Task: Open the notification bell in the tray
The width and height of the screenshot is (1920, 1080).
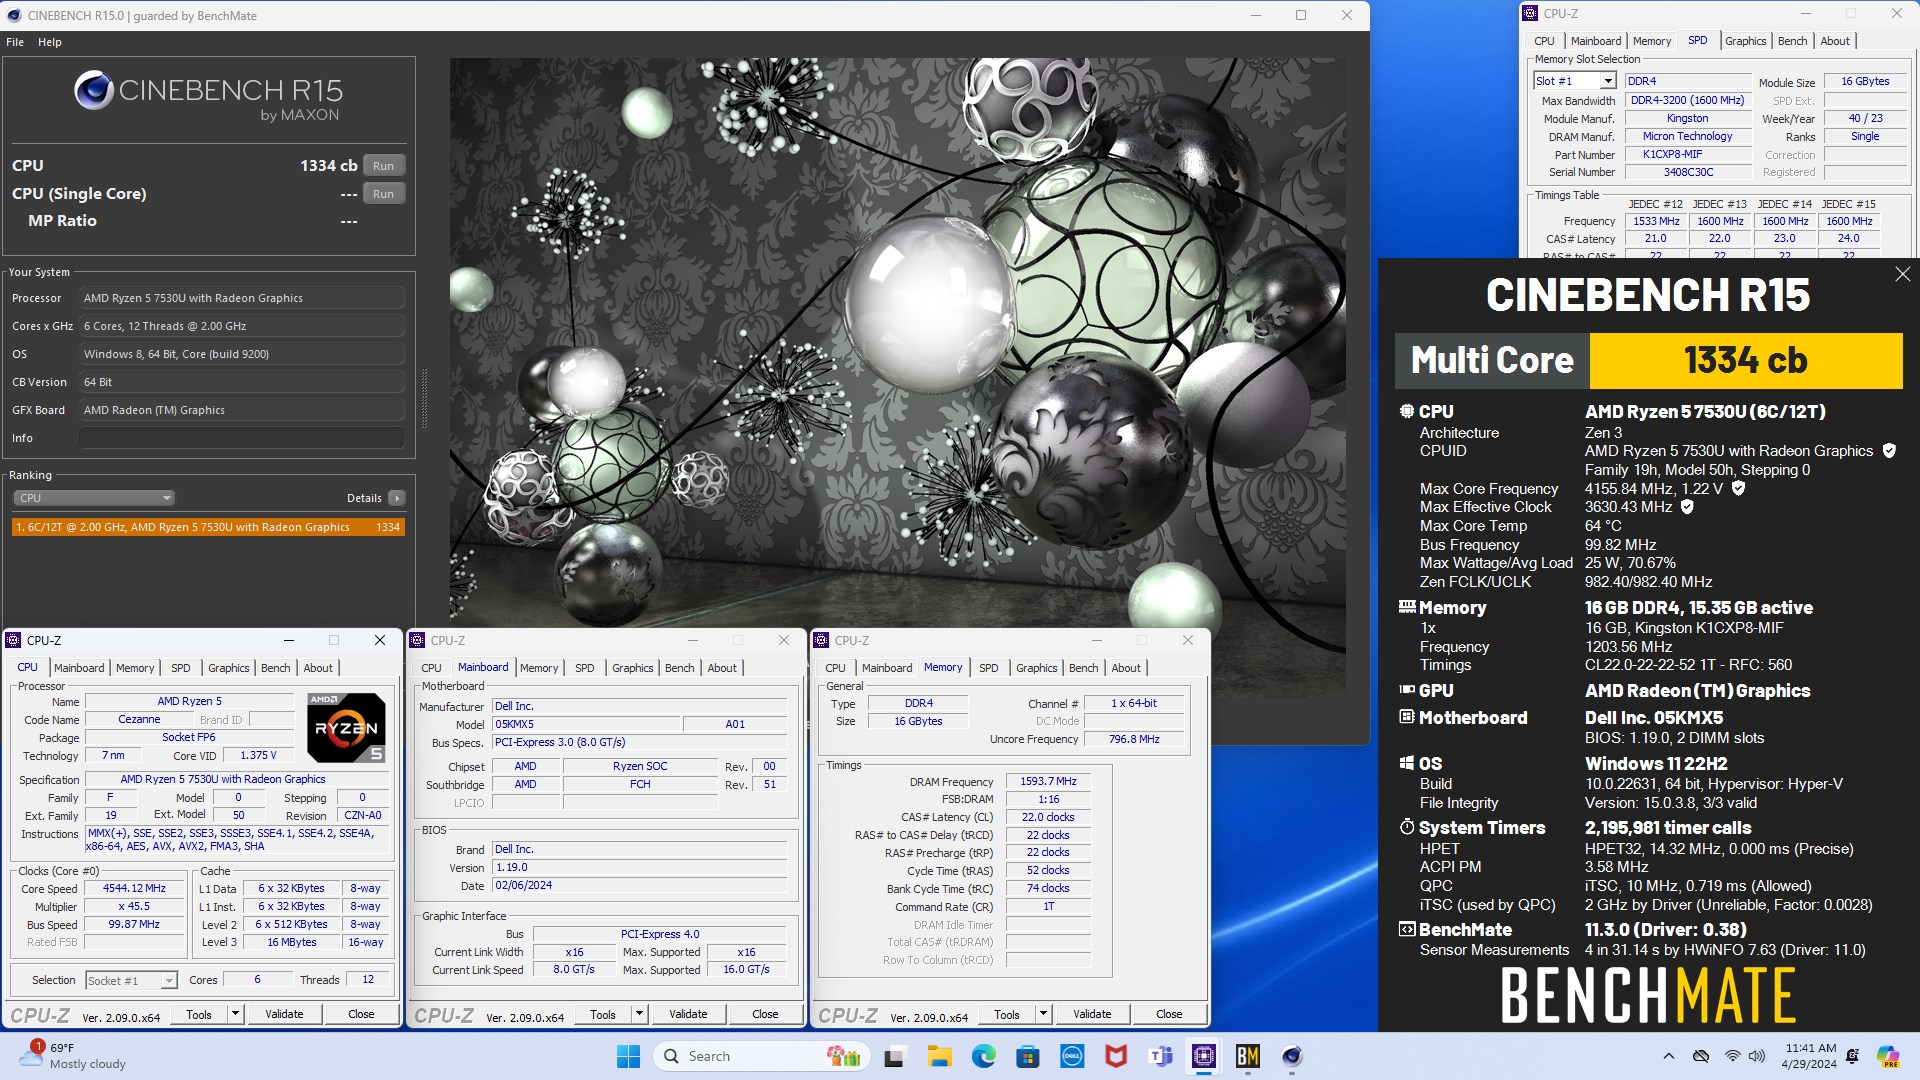Action: click(x=1853, y=1056)
